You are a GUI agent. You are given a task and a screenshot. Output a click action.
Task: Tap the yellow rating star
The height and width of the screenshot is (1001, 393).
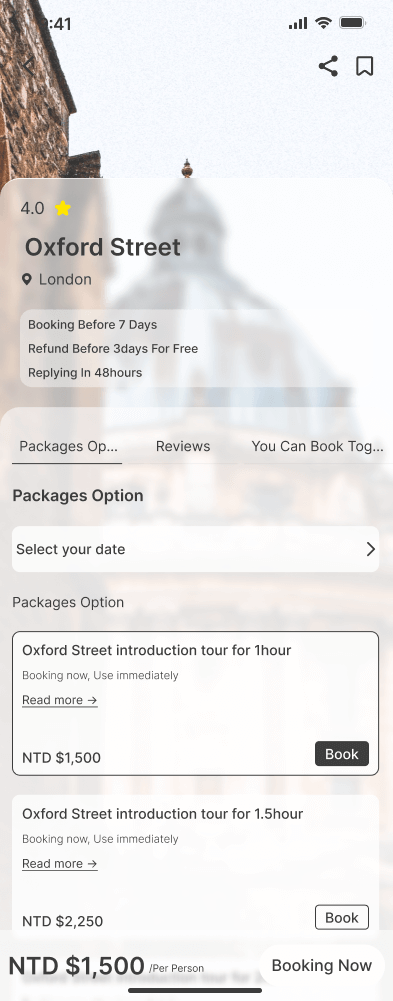click(x=63, y=208)
